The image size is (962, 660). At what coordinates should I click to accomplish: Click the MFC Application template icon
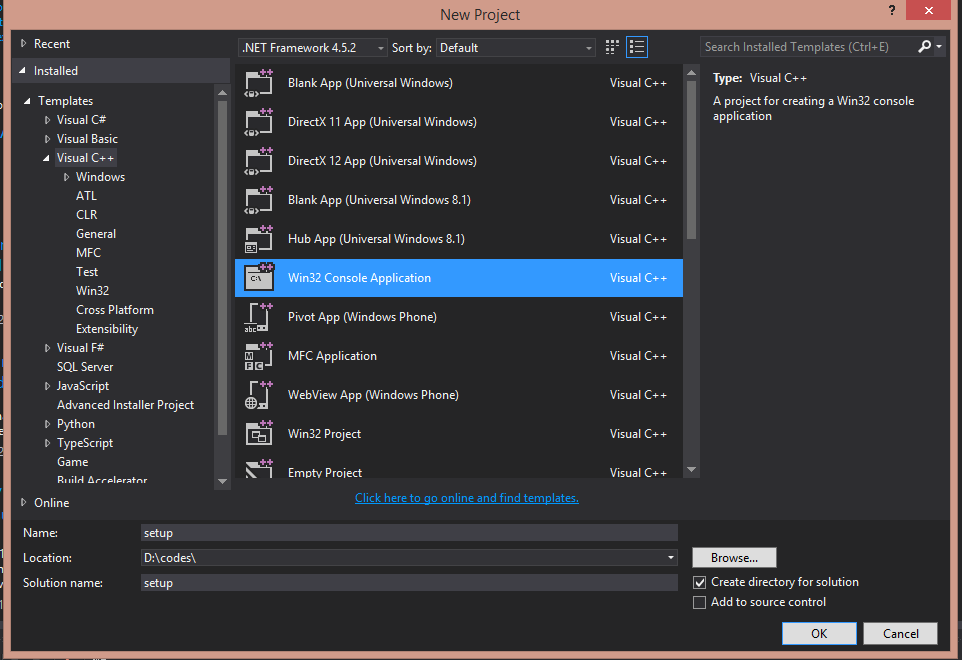258,356
